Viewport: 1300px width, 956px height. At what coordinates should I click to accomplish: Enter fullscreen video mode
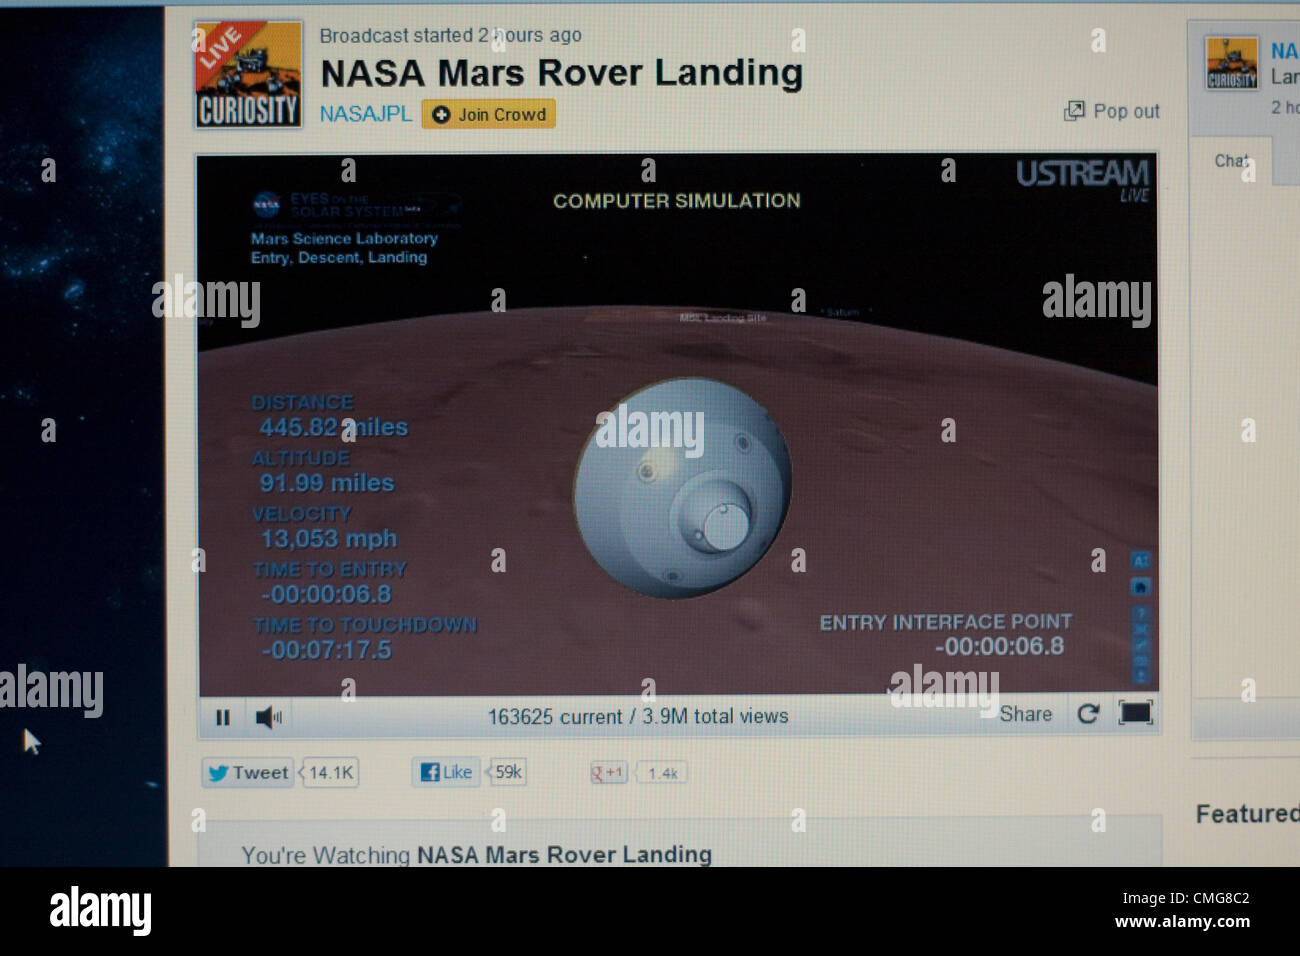1135,712
